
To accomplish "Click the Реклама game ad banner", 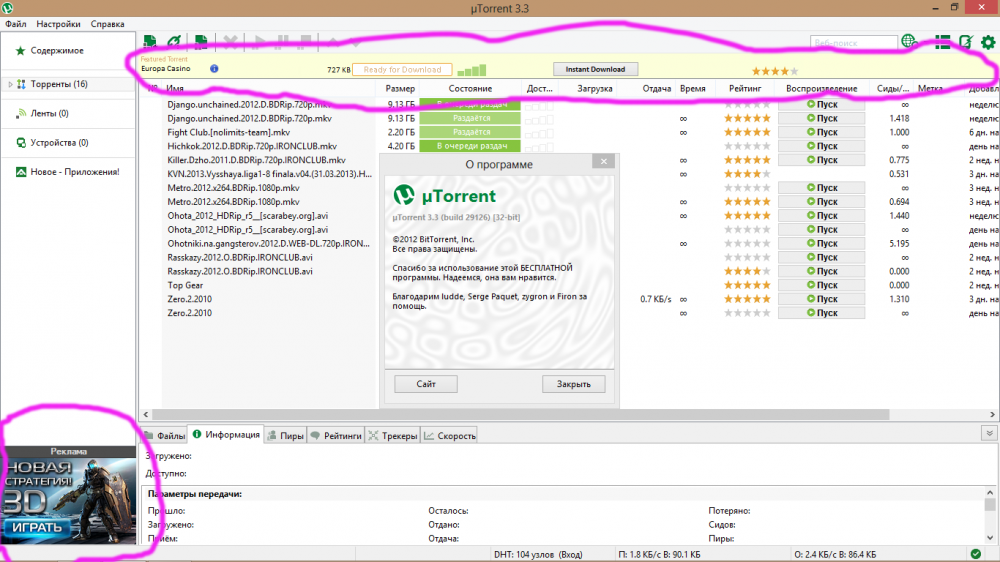I will point(68,500).
